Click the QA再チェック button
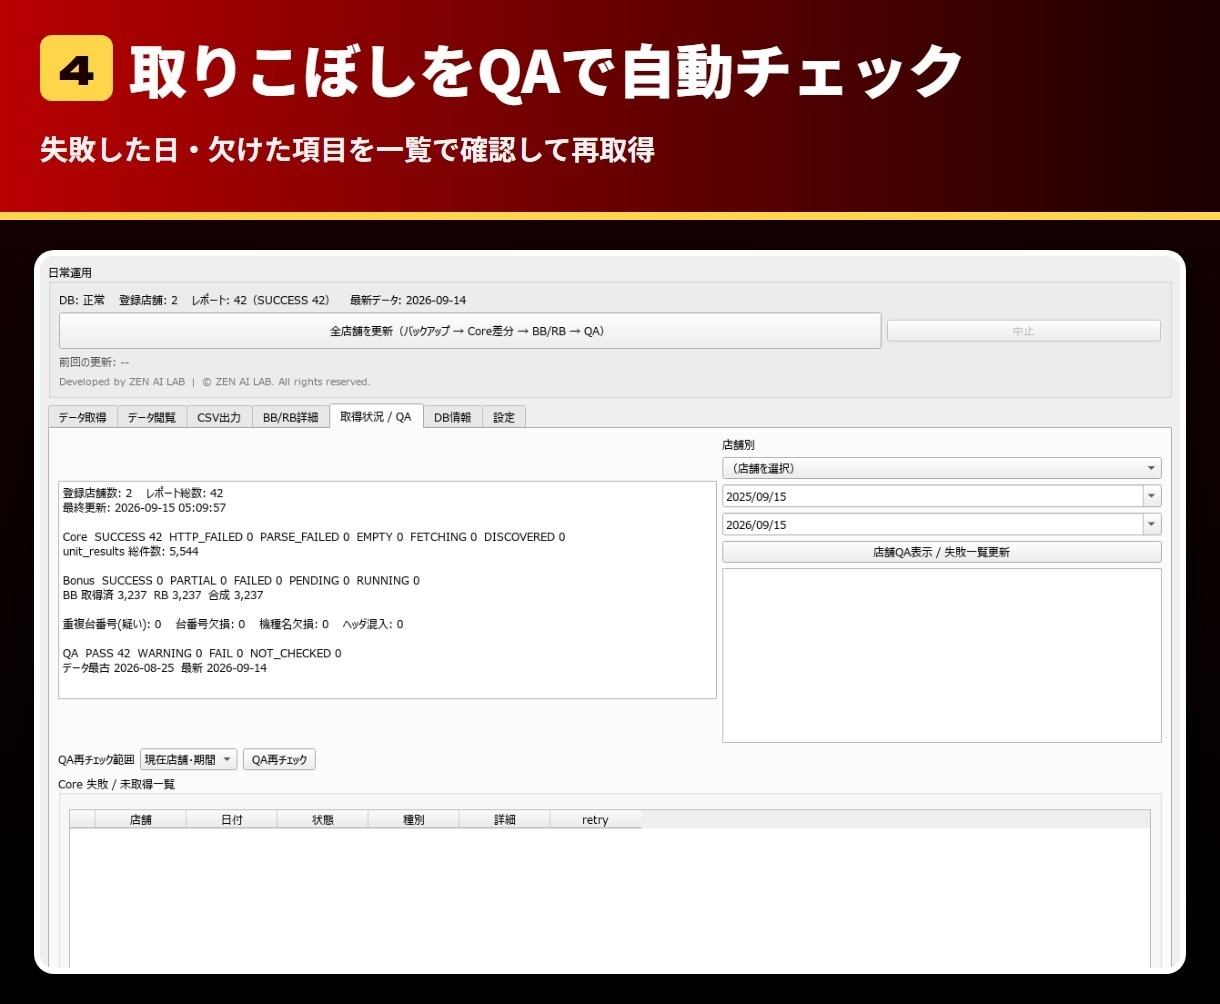 [x=279, y=760]
